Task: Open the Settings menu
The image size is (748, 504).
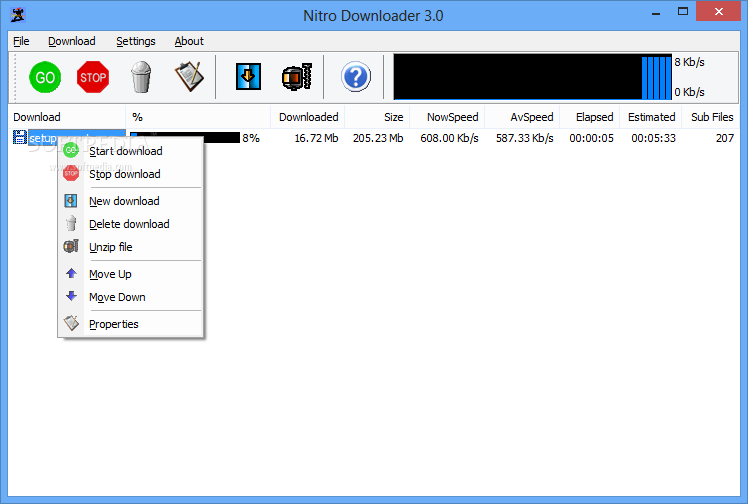Action: (x=135, y=41)
